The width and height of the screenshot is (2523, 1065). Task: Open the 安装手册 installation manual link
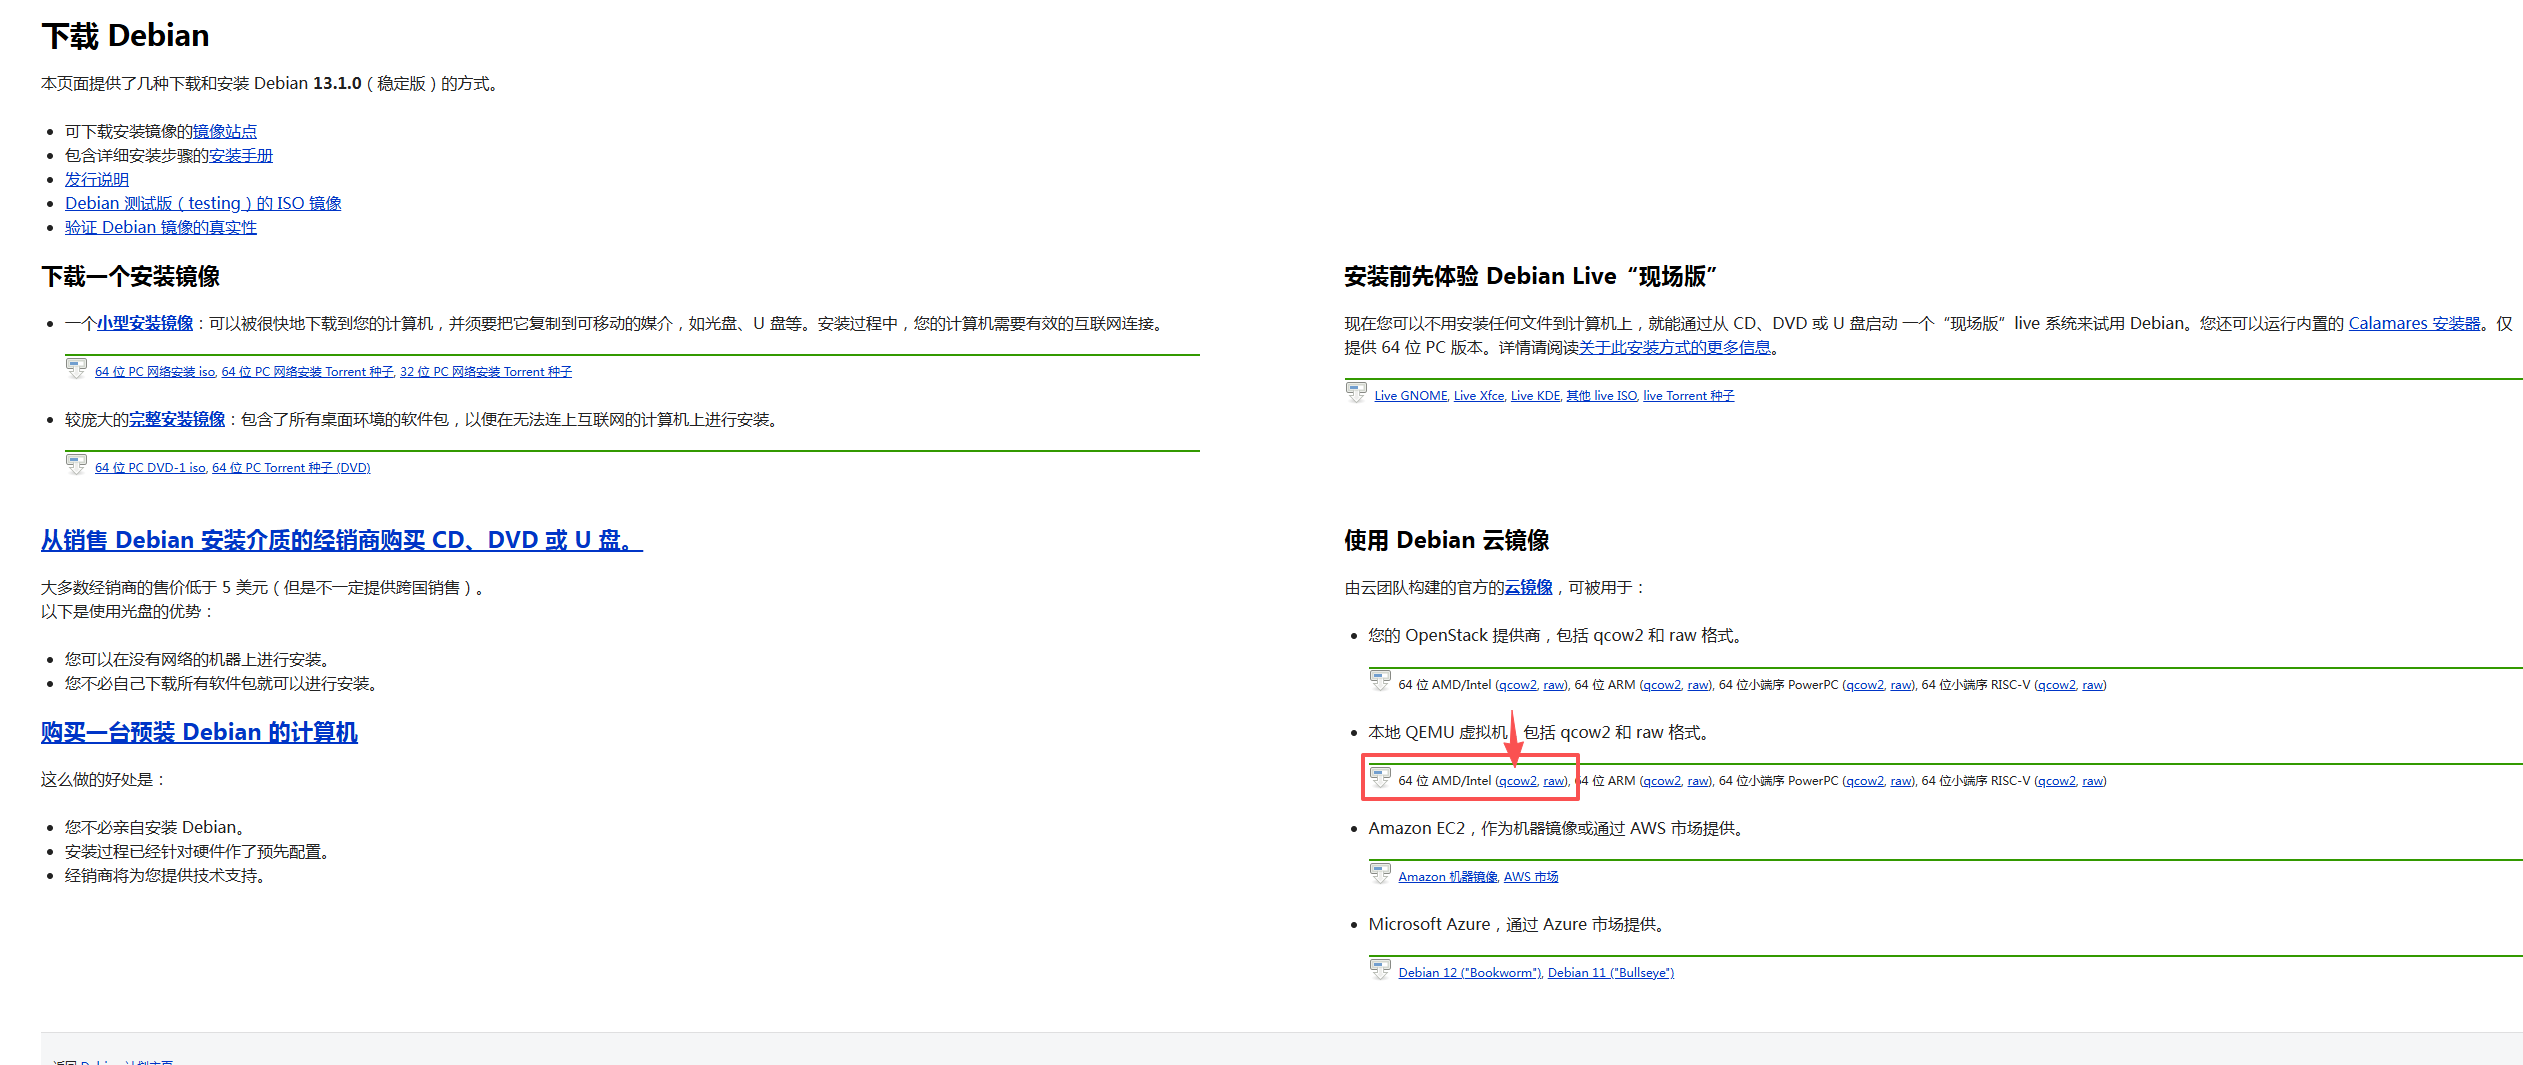coord(240,156)
